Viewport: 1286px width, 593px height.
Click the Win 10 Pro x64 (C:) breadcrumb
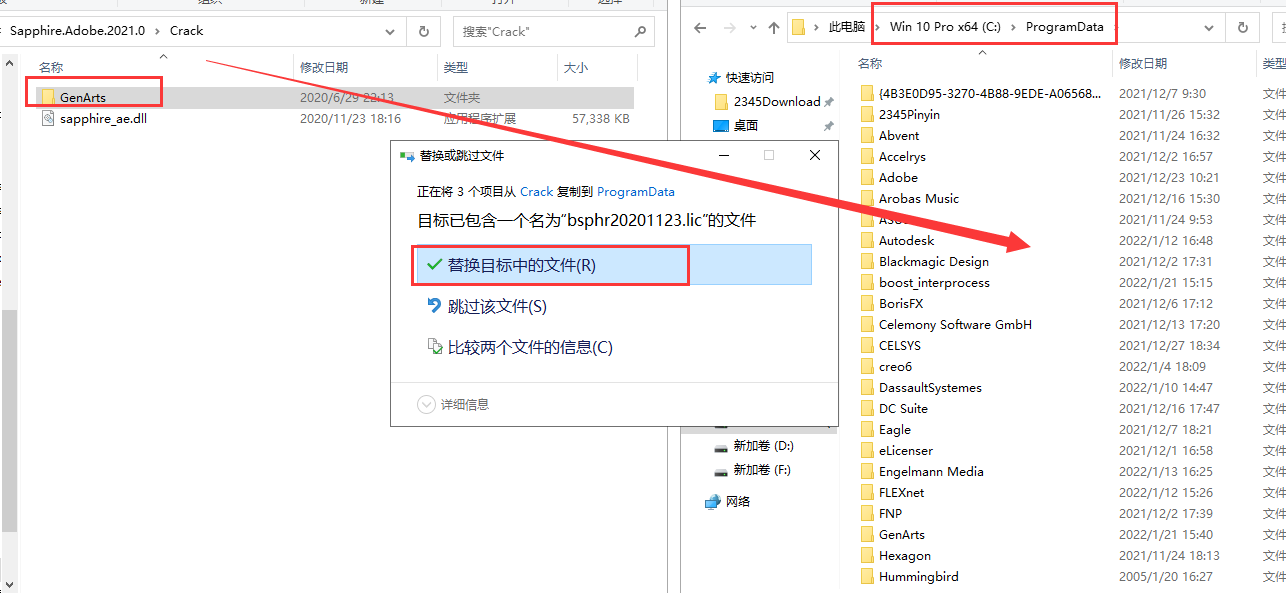945,27
